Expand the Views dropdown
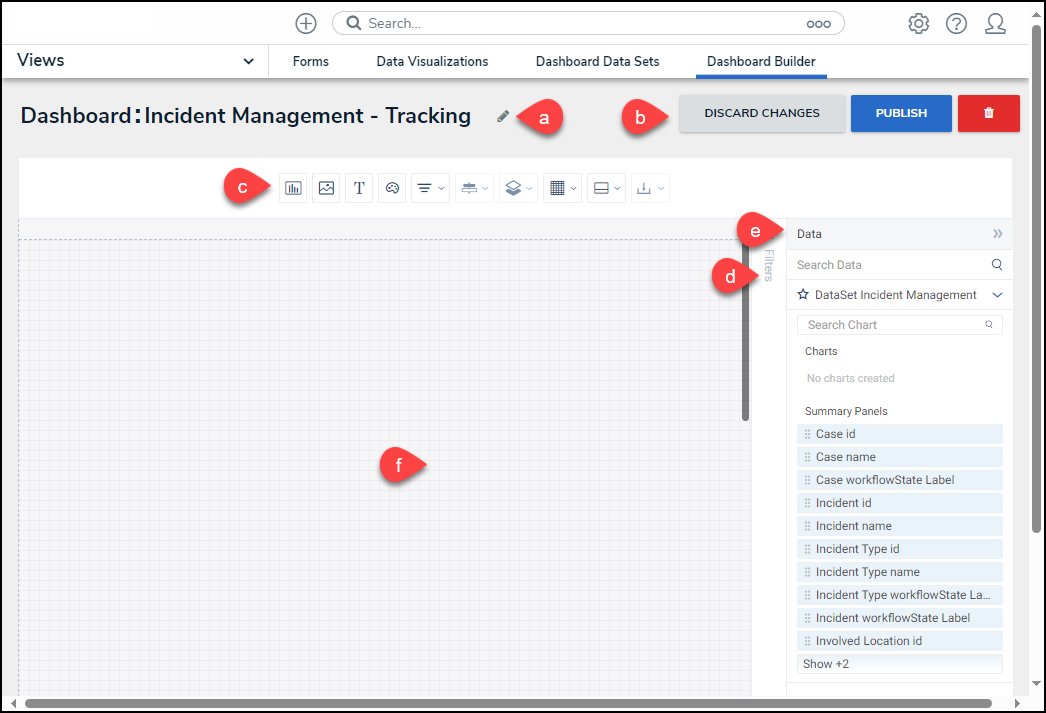 pos(248,61)
